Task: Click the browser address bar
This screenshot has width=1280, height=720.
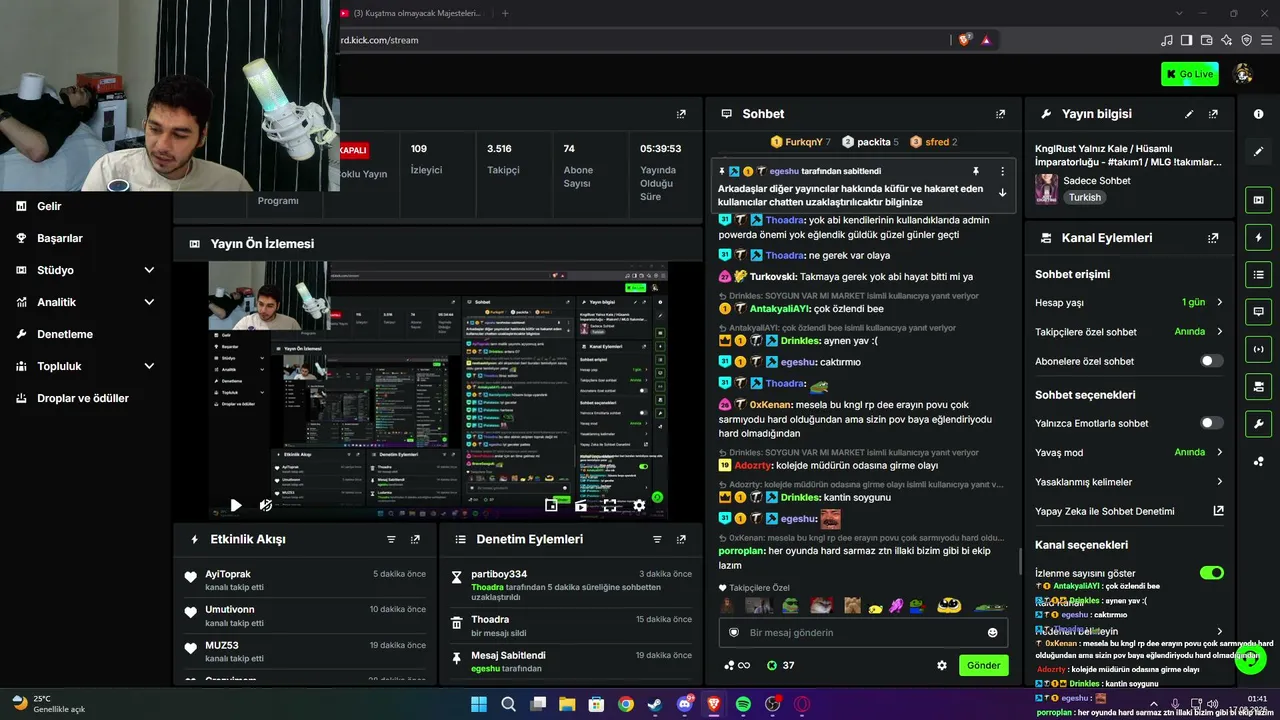Action: 640,40
